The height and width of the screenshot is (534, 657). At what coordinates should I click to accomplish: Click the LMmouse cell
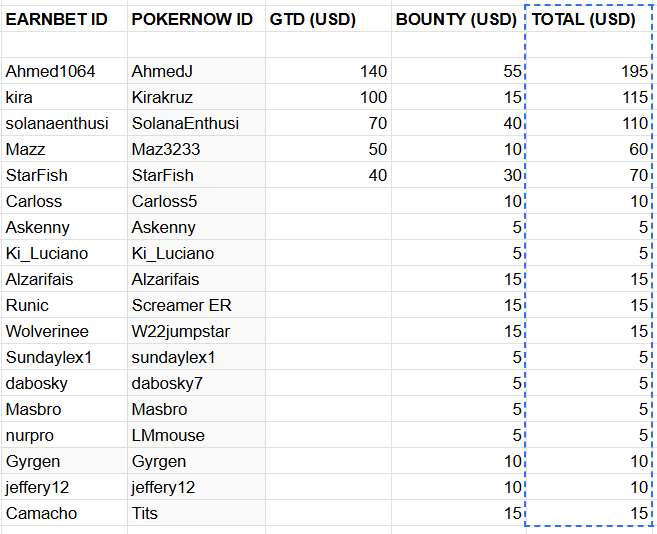[x=195, y=435]
